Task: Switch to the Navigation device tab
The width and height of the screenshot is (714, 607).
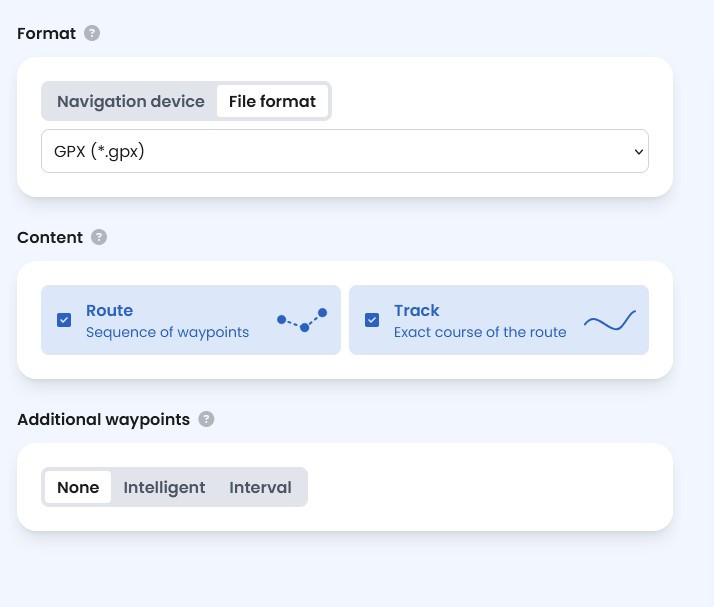Action: pos(131,102)
